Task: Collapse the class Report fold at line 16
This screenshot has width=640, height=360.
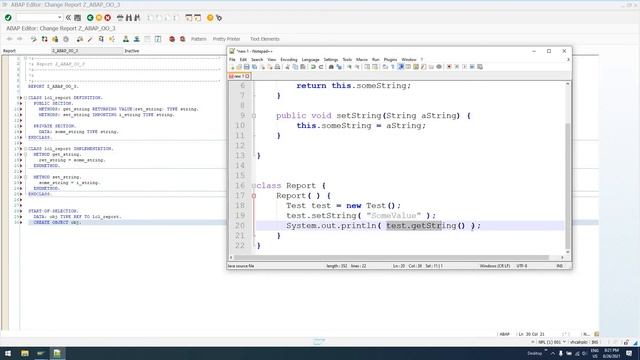Action: tap(253, 186)
